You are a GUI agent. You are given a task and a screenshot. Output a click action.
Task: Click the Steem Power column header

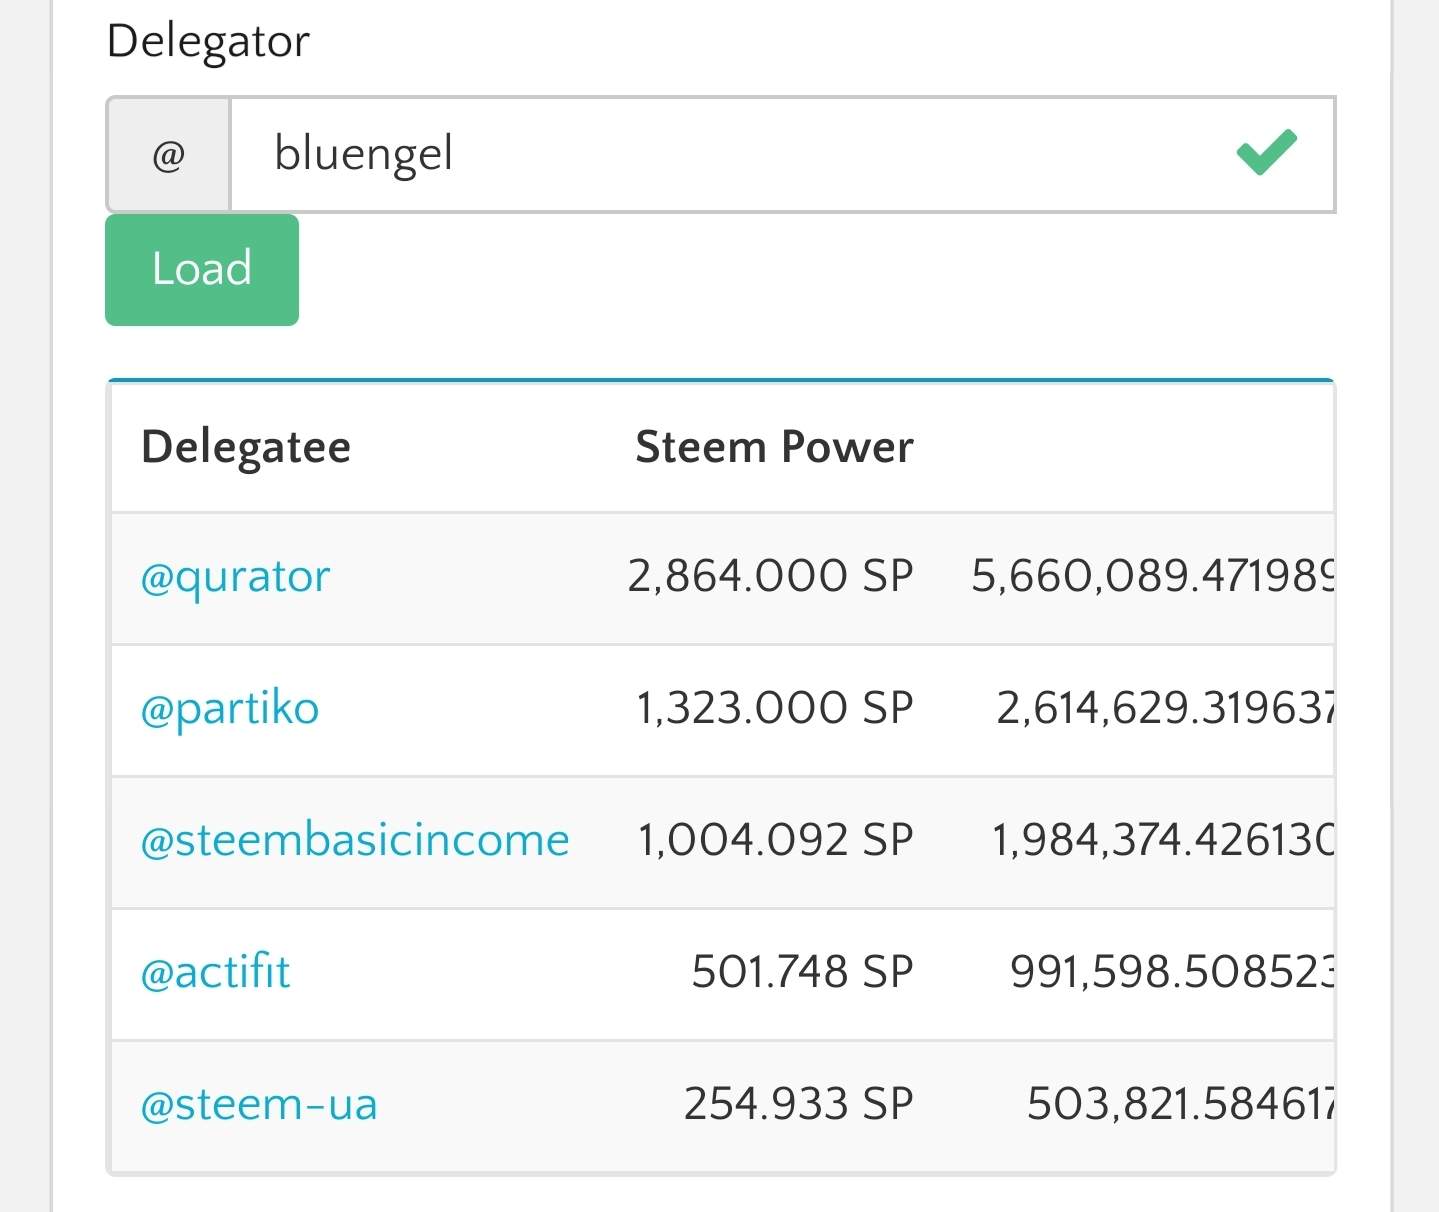(774, 447)
